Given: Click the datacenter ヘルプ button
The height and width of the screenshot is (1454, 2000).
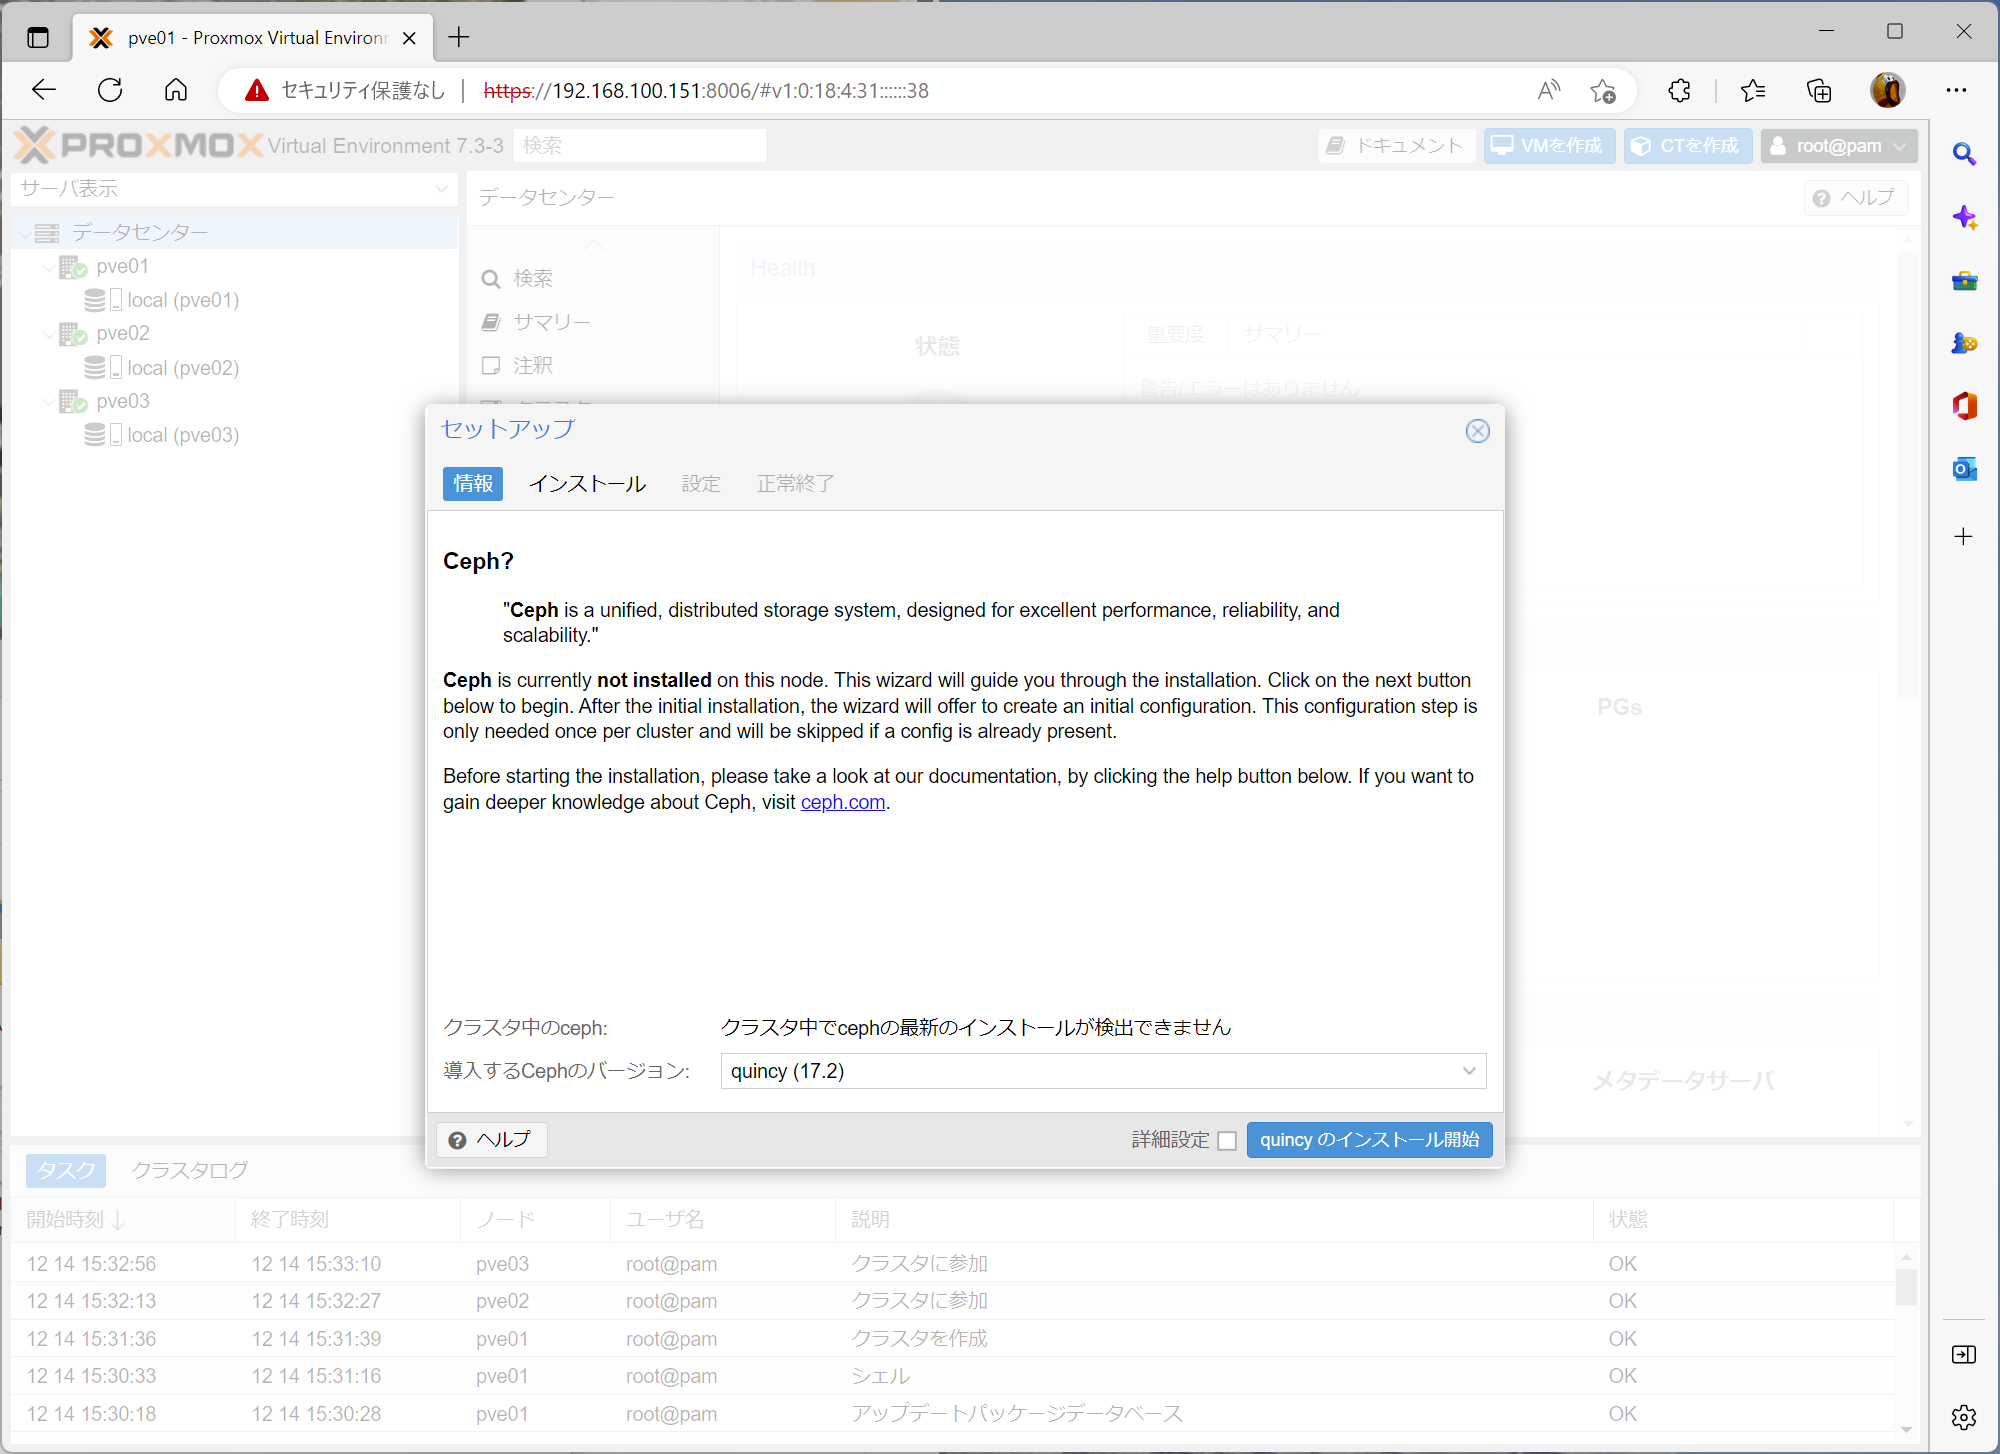Looking at the screenshot, I should coord(1856,198).
